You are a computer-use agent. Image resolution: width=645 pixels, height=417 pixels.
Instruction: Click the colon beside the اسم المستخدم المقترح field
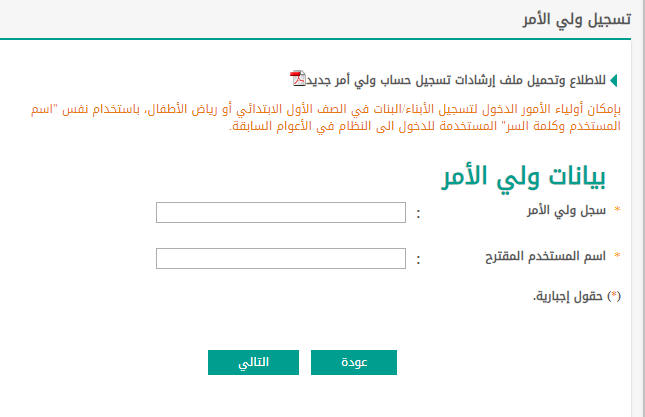coord(418,259)
